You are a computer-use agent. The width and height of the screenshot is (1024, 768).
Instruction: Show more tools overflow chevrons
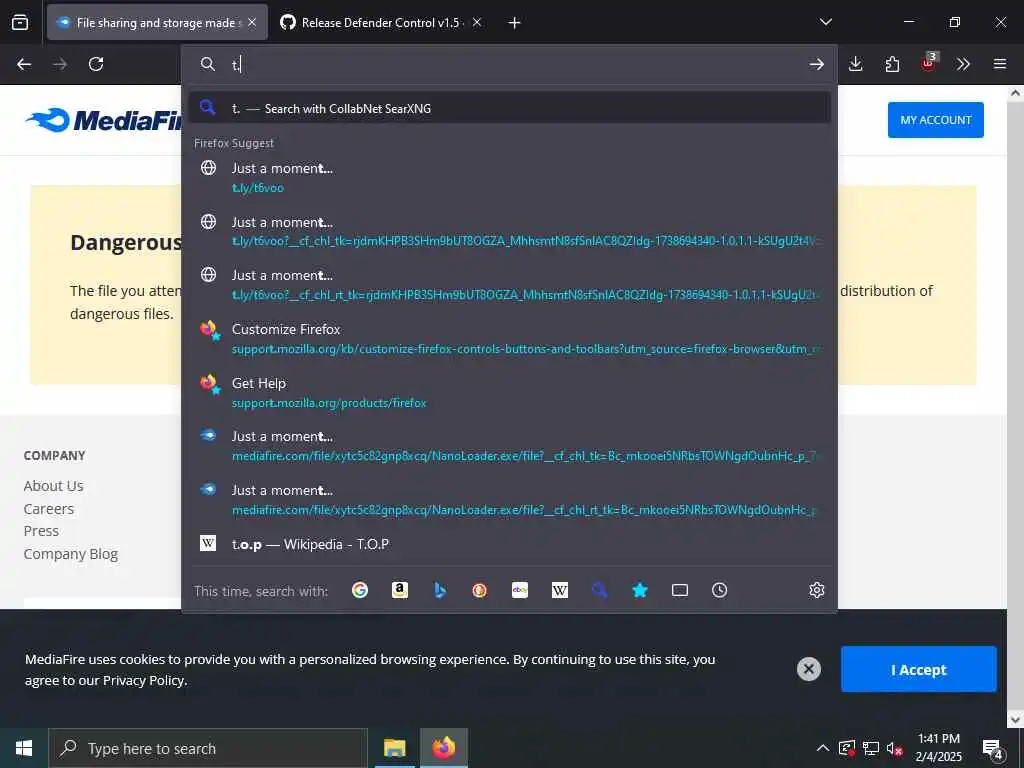pos(963,64)
